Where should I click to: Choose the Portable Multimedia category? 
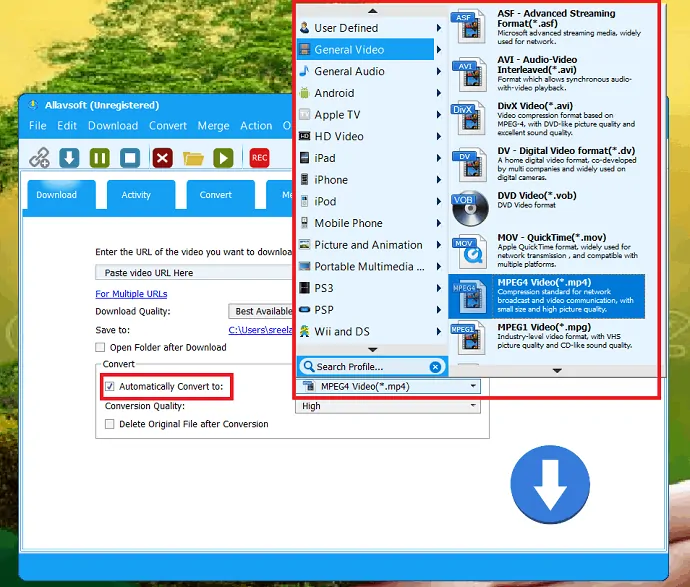pyautogui.click(x=371, y=266)
